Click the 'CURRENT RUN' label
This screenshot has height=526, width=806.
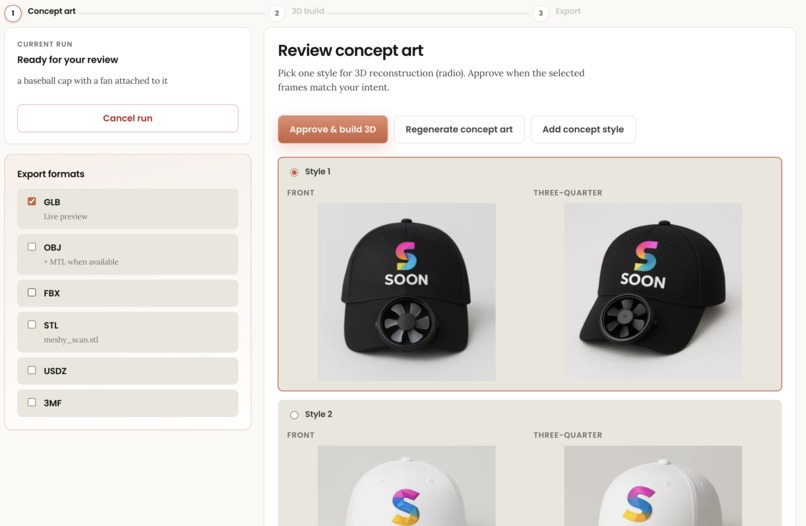(x=45, y=44)
